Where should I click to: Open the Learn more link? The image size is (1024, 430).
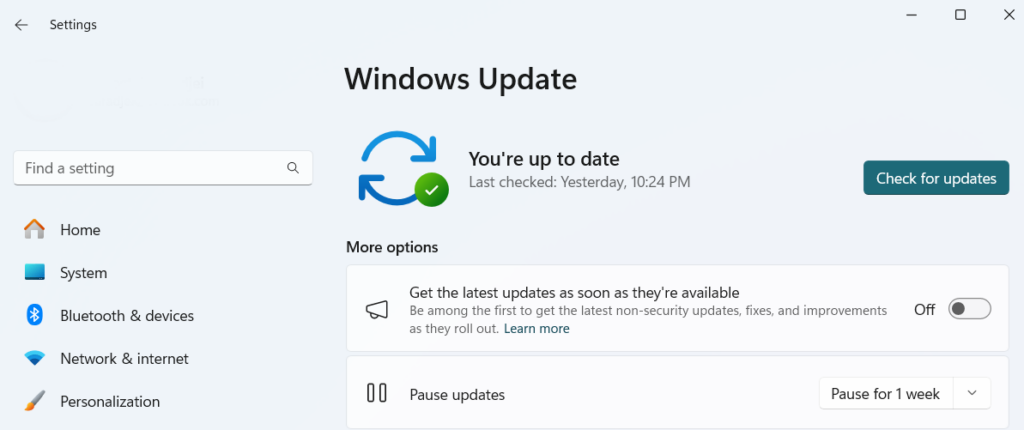pos(537,329)
